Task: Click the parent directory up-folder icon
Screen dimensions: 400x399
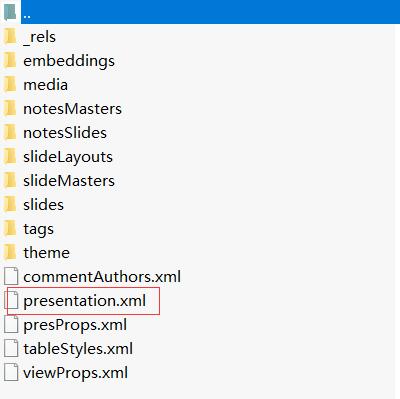Action: [x=10, y=13]
